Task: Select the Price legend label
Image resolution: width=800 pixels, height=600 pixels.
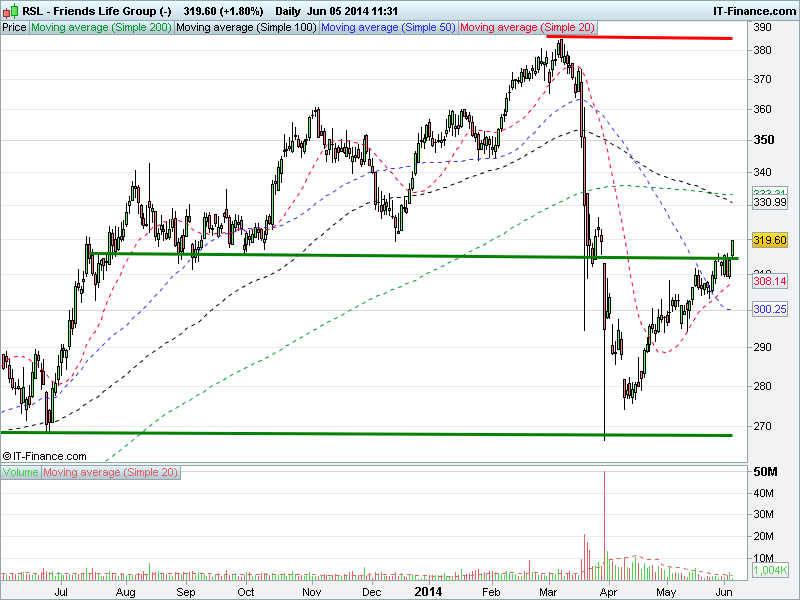Action: [x=15, y=27]
